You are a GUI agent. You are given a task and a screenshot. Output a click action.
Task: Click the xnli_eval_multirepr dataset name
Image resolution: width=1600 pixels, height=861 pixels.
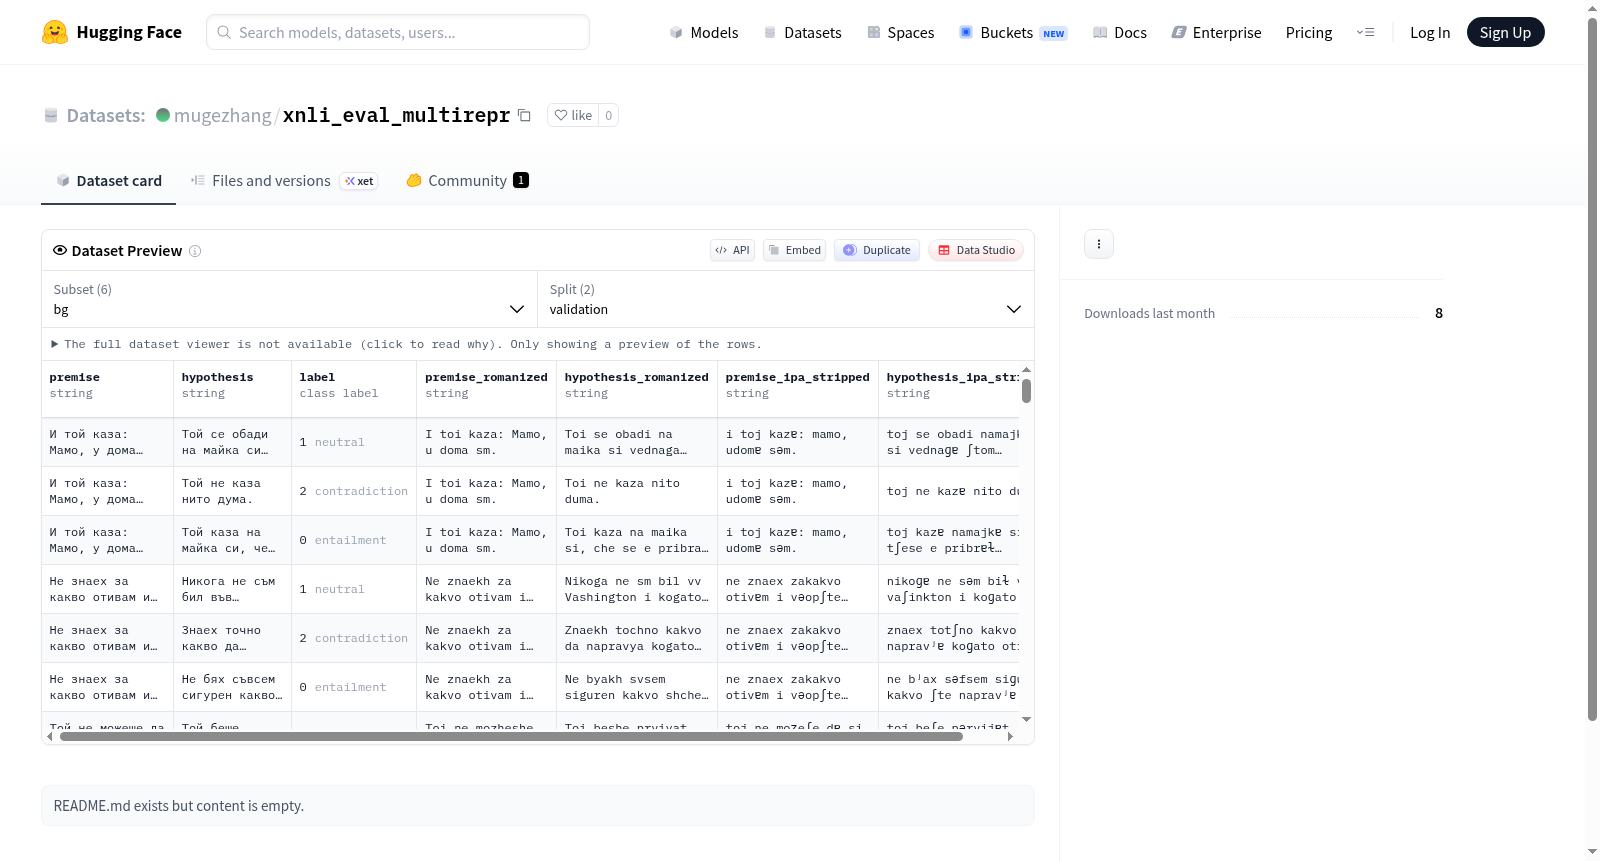coord(396,115)
